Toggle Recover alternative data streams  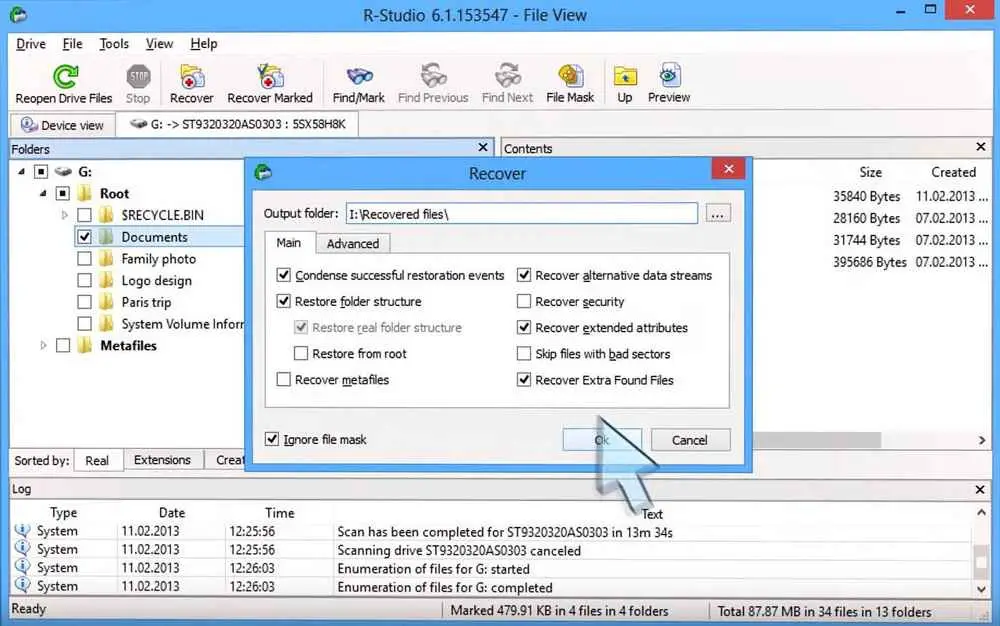tap(524, 275)
